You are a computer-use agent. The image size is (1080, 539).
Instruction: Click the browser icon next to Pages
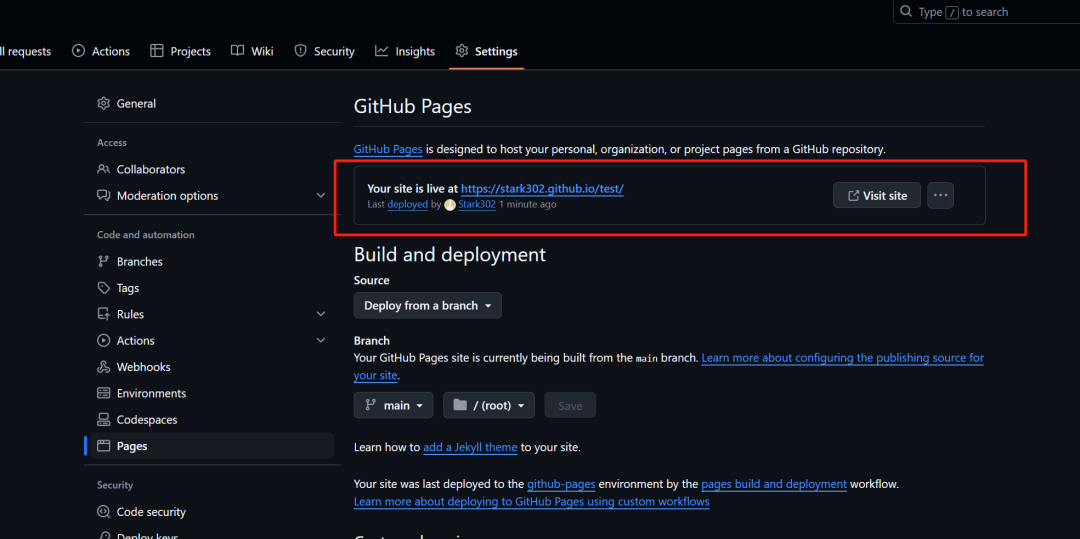pos(103,446)
